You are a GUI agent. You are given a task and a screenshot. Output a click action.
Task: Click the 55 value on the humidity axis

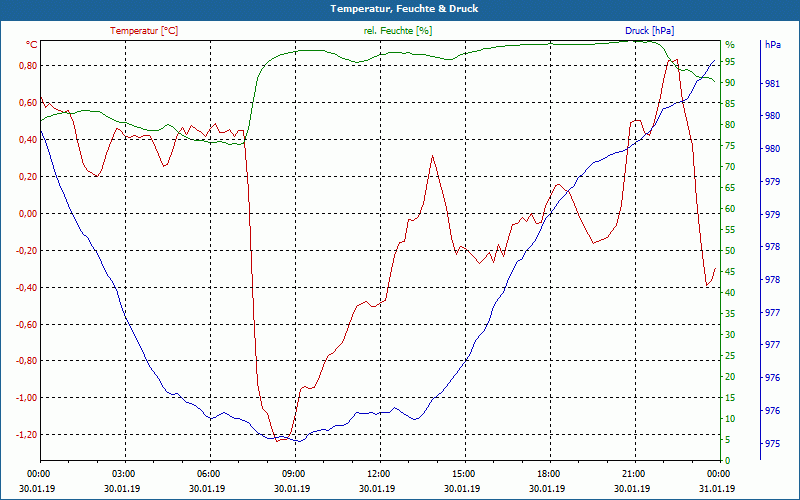[x=730, y=230]
